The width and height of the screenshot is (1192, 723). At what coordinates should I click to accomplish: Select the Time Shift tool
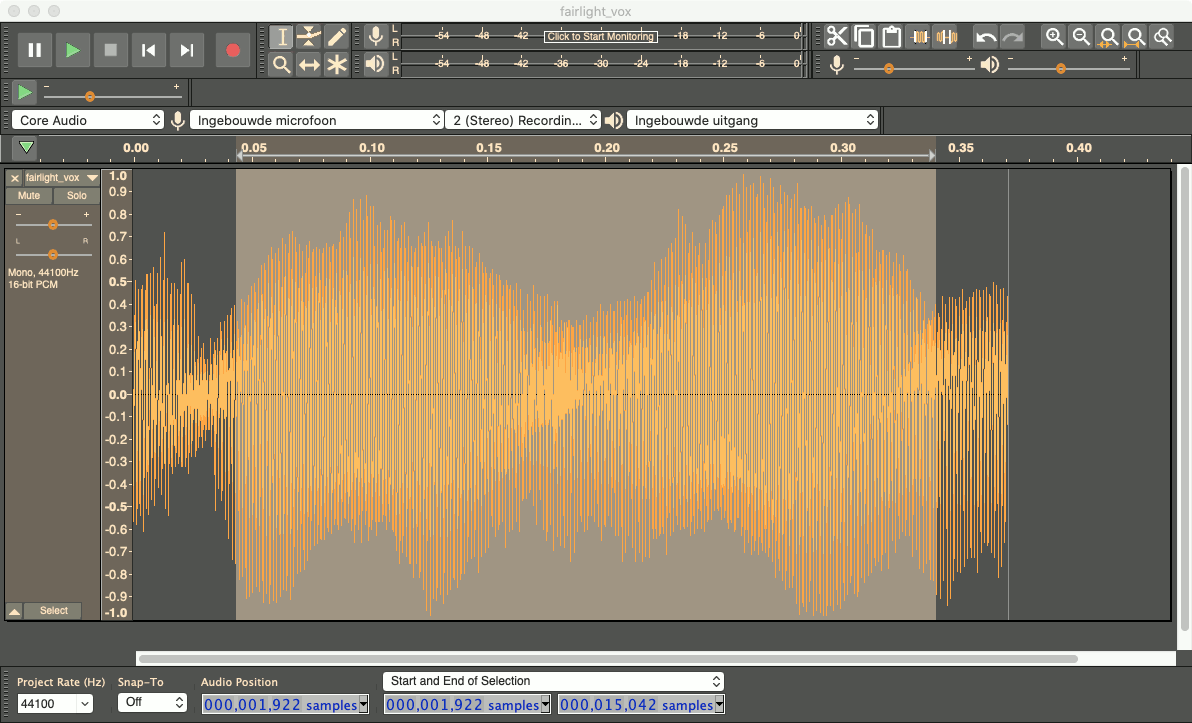[309, 65]
